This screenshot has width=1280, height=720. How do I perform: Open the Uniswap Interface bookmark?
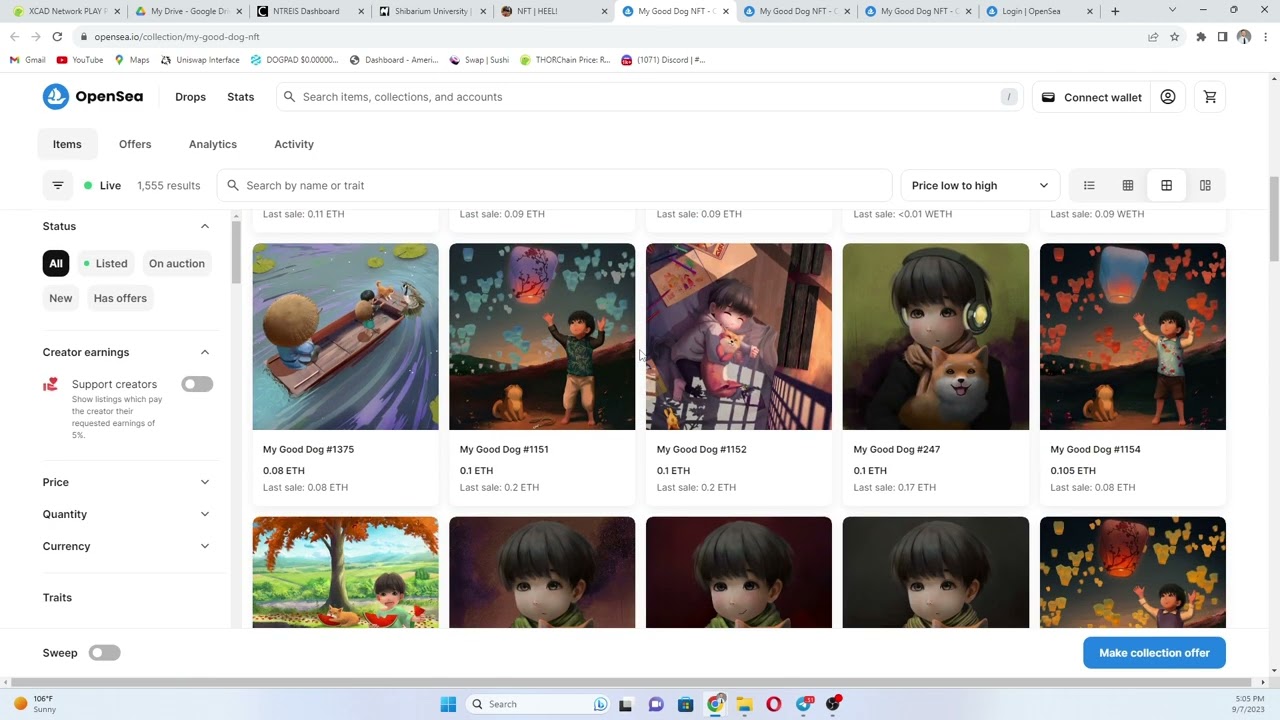coord(199,60)
